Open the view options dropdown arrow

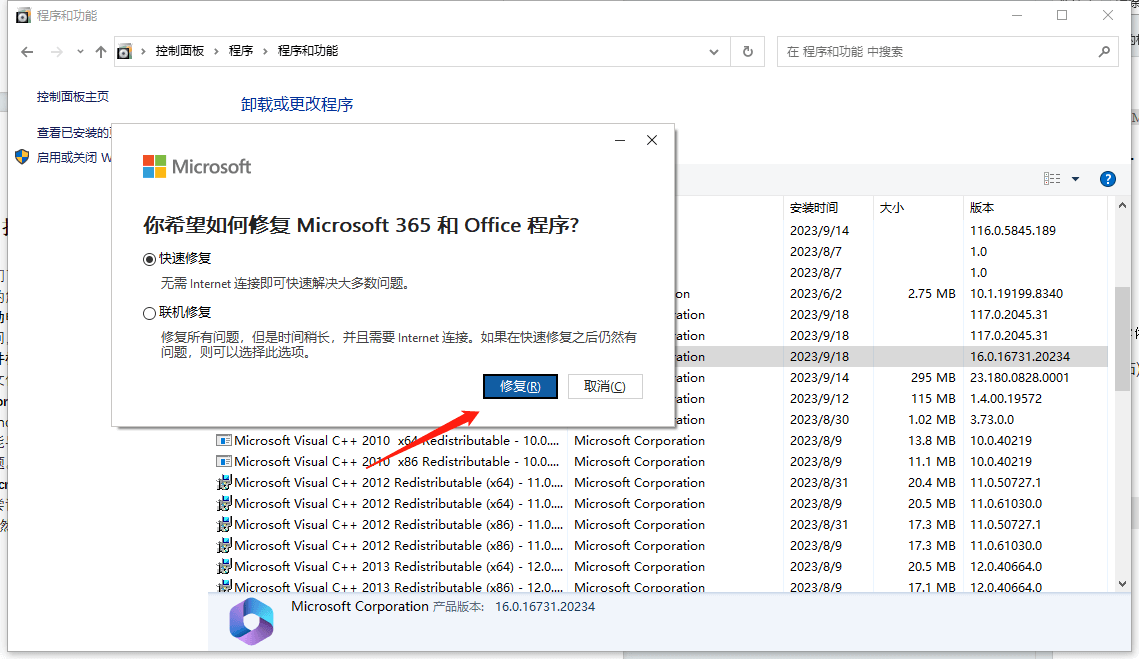(x=1076, y=179)
